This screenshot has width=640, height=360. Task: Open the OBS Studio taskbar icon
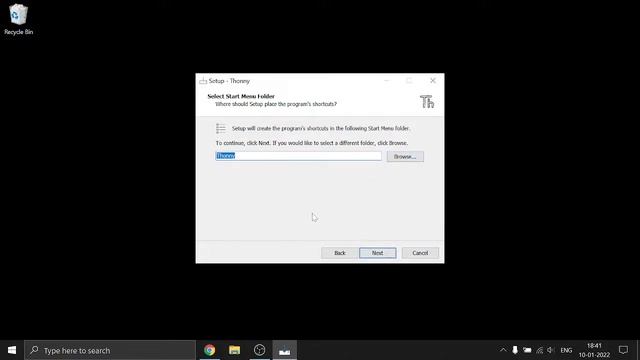point(260,350)
